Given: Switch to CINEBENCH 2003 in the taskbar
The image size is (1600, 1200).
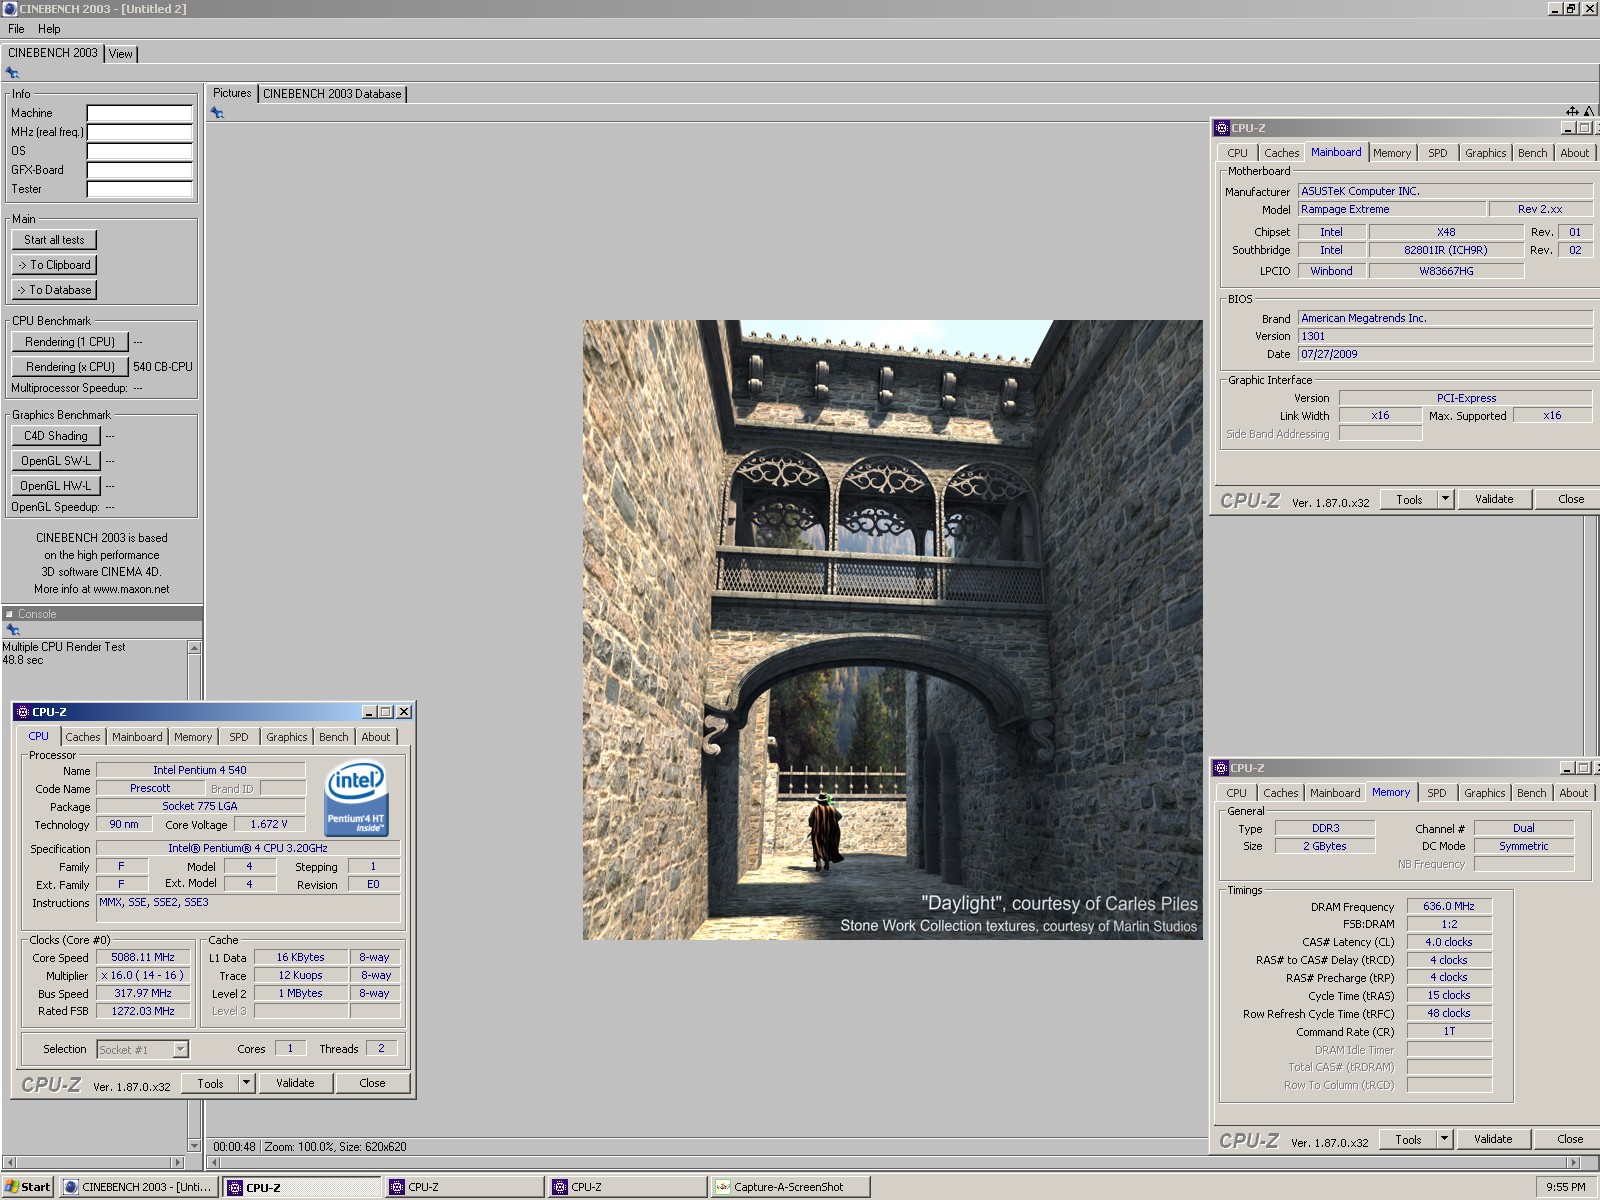Looking at the screenshot, I should (x=139, y=1187).
